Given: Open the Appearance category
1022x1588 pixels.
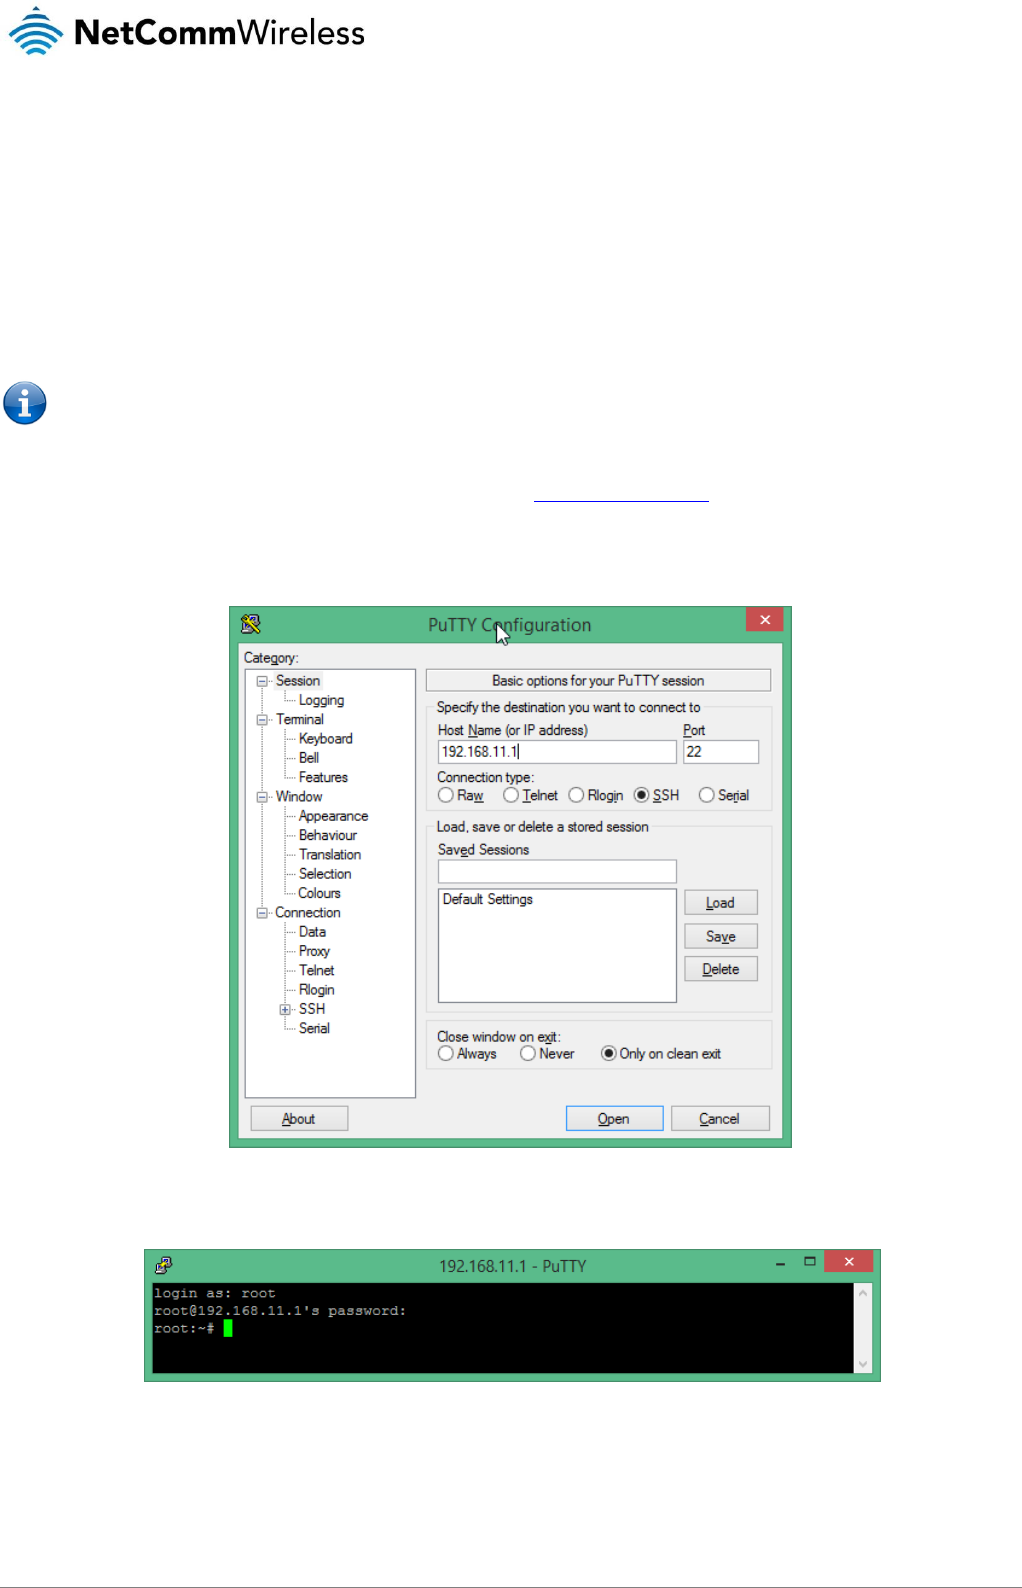Looking at the screenshot, I should [x=333, y=816].
